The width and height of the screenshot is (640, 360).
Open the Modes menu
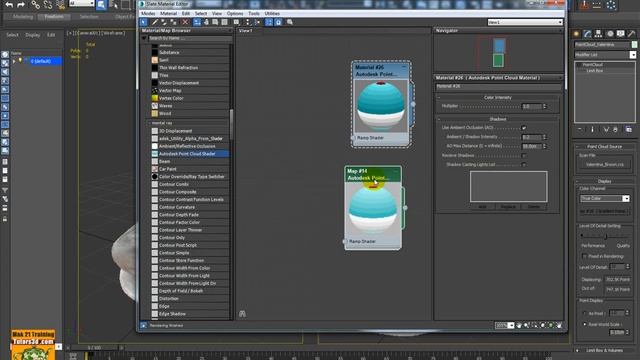pyautogui.click(x=148, y=13)
